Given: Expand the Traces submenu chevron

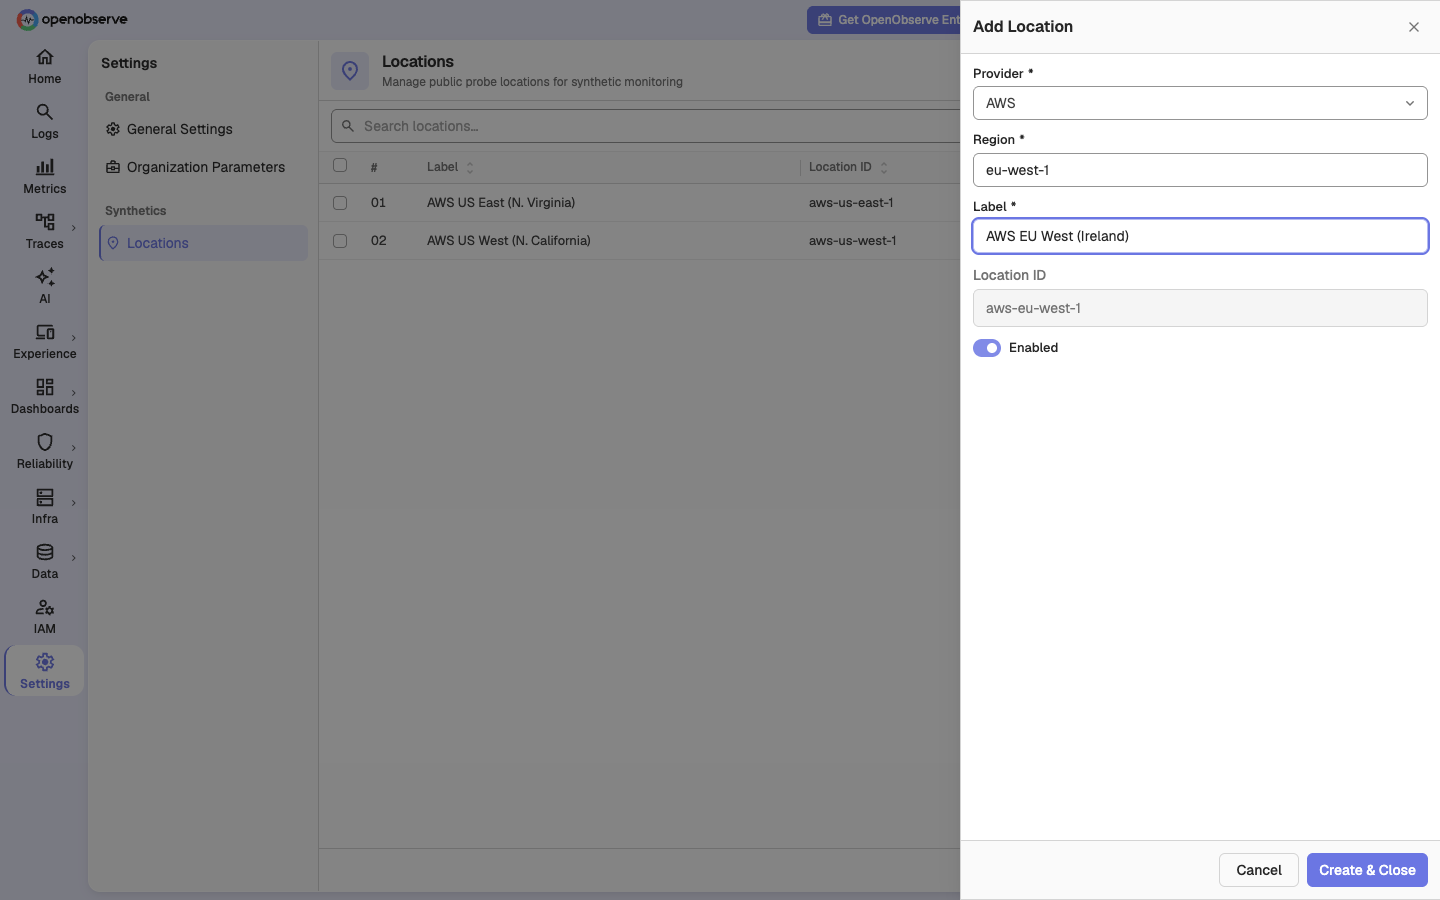Looking at the screenshot, I should (x=74, y=228).
